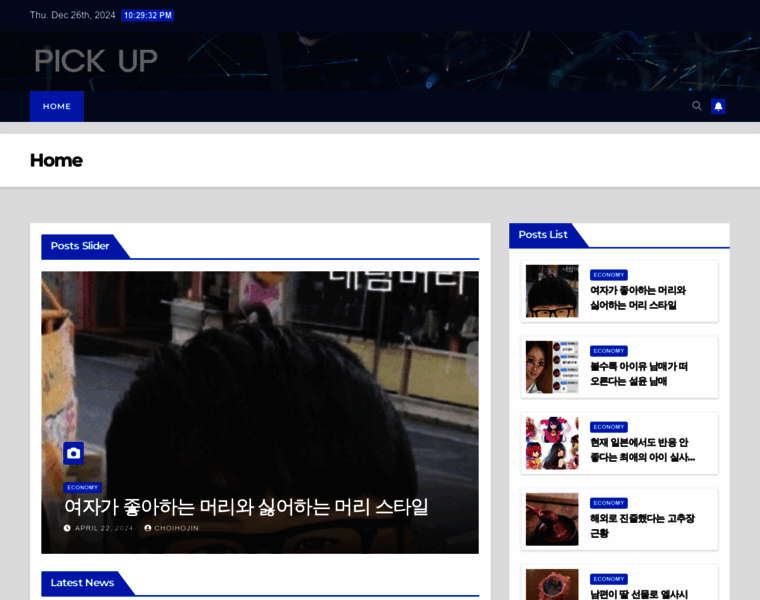Open post 해외로 진출했다는 고추장 근황
760x600 pixels.
642,526
